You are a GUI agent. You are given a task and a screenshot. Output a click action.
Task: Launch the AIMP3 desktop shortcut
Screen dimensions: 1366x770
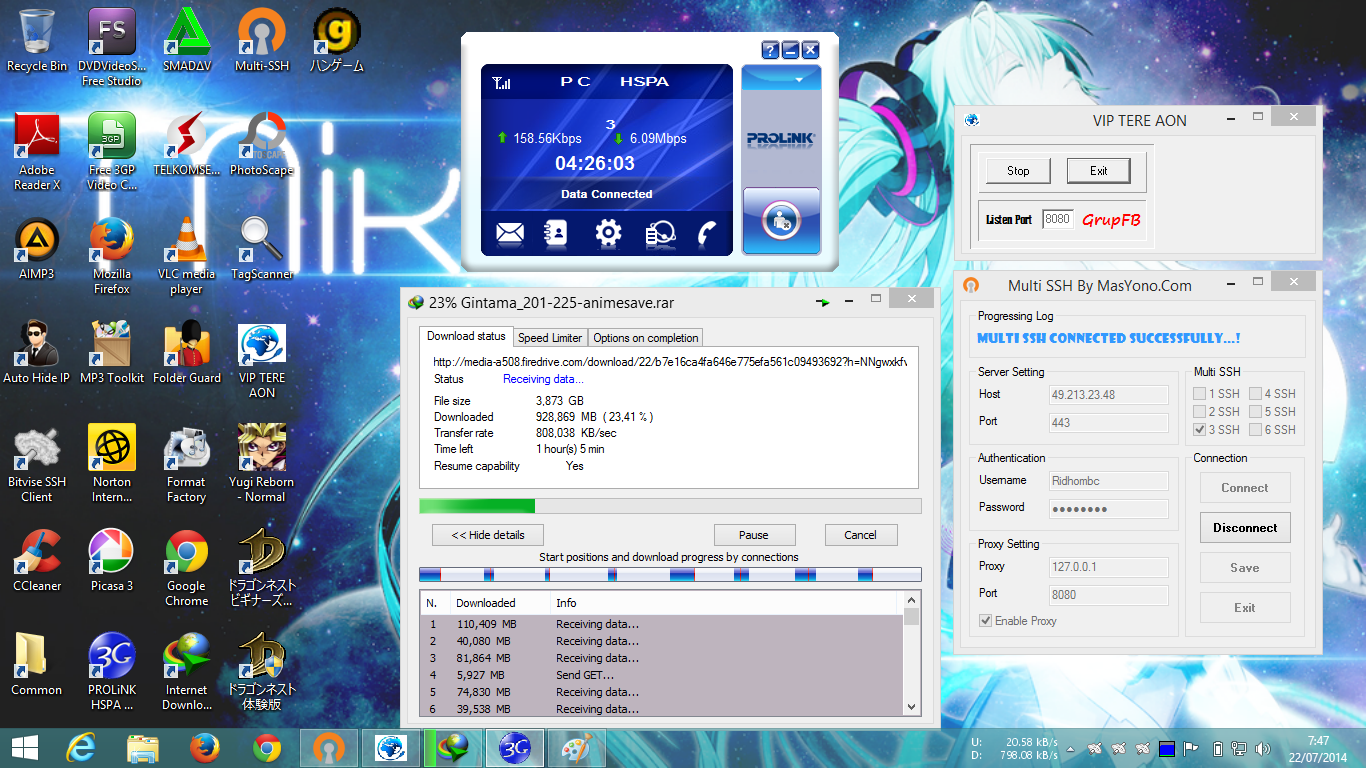pyautogui.click(x=37, y=247)
